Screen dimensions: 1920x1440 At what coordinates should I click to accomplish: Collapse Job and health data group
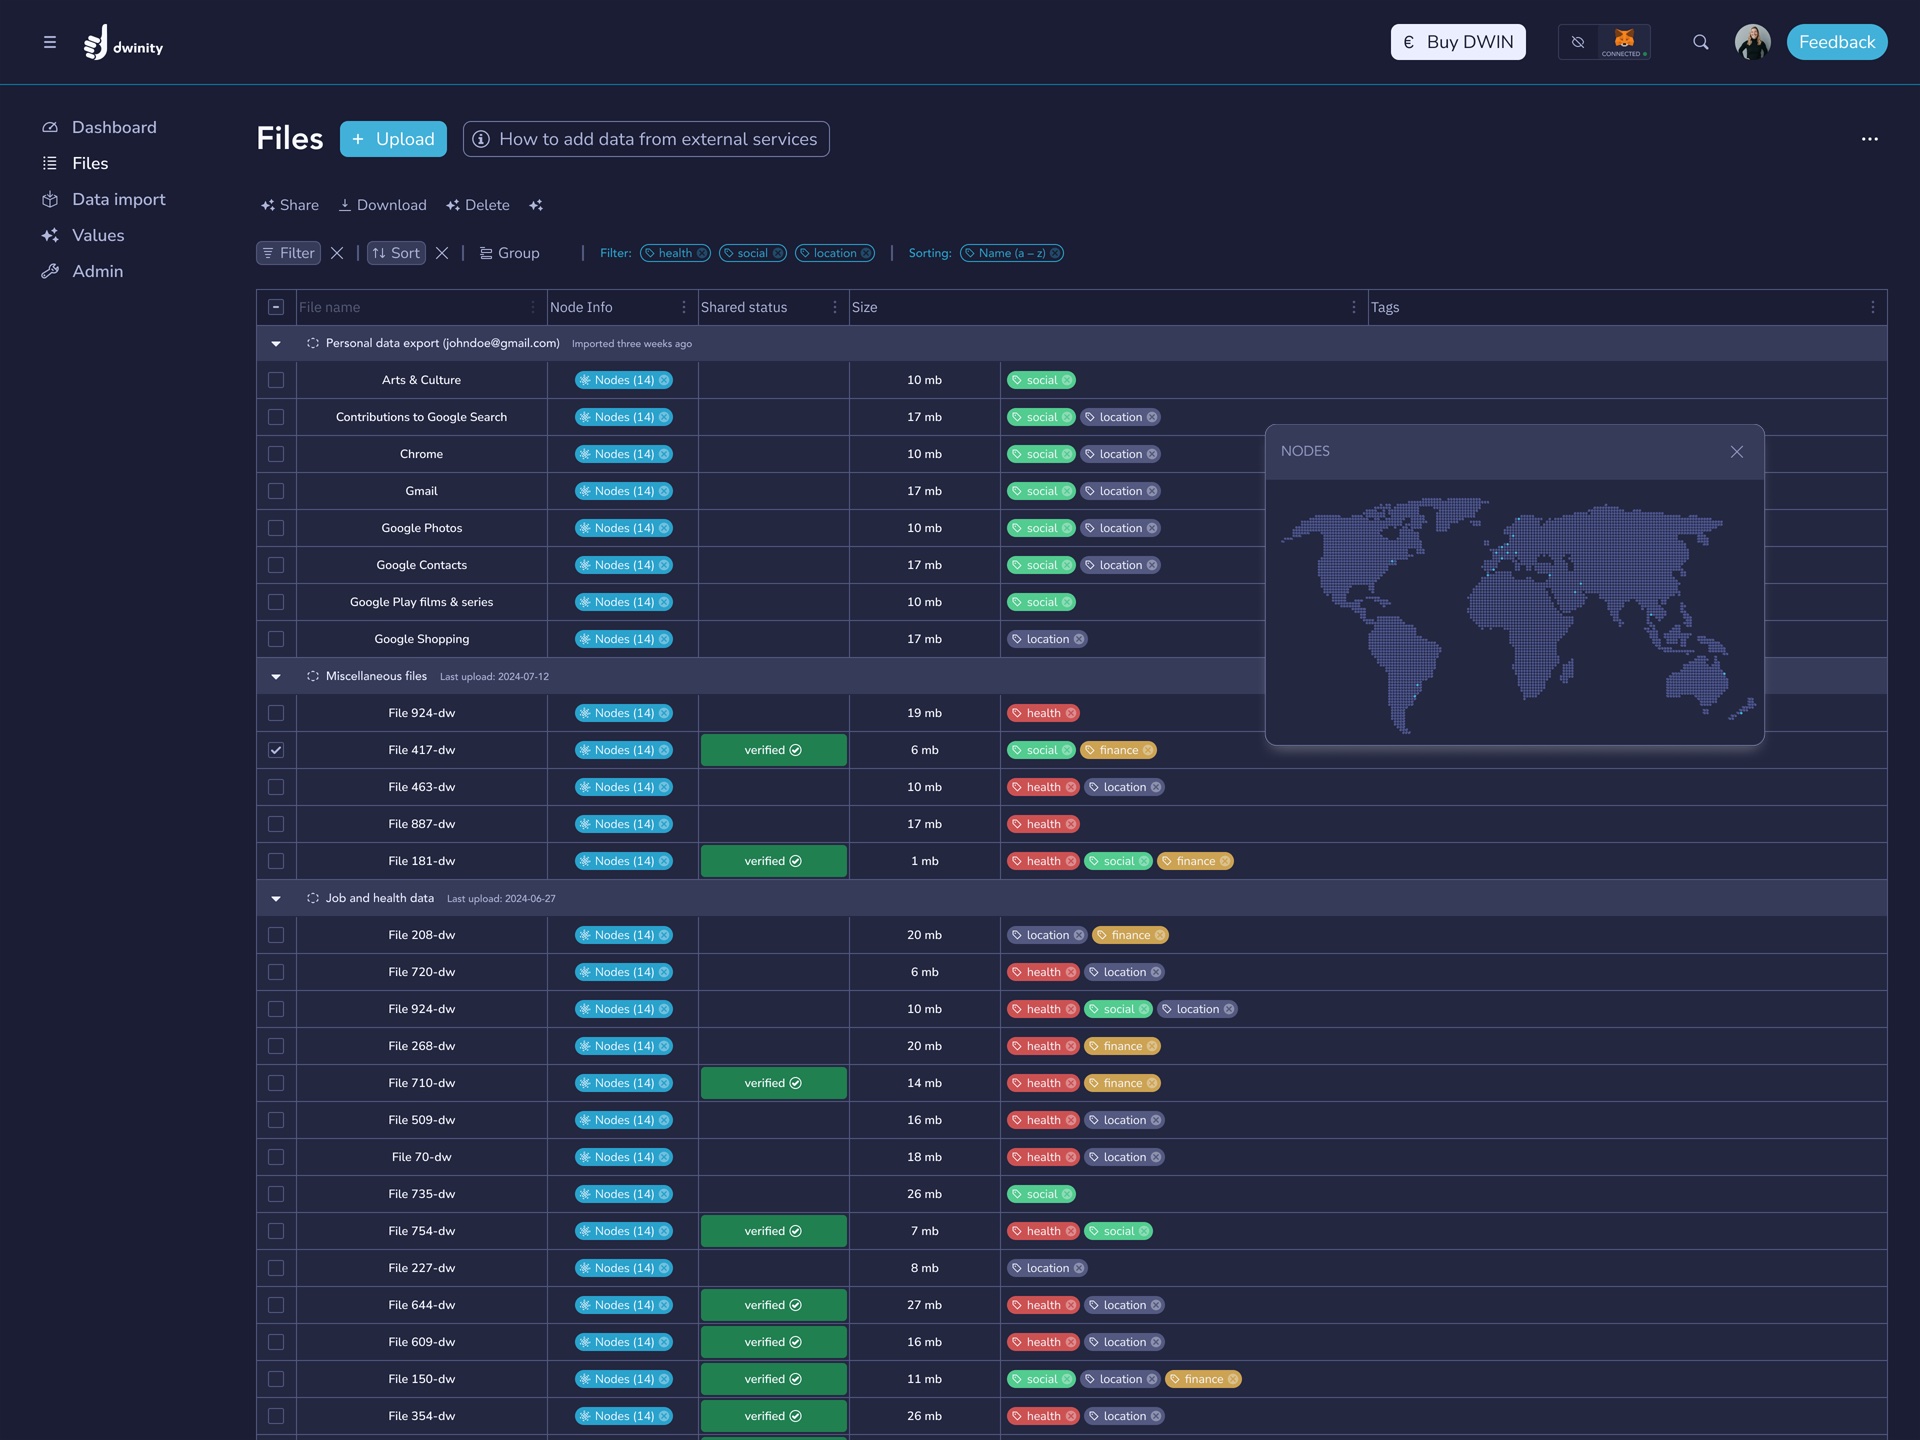click(276, 899)
